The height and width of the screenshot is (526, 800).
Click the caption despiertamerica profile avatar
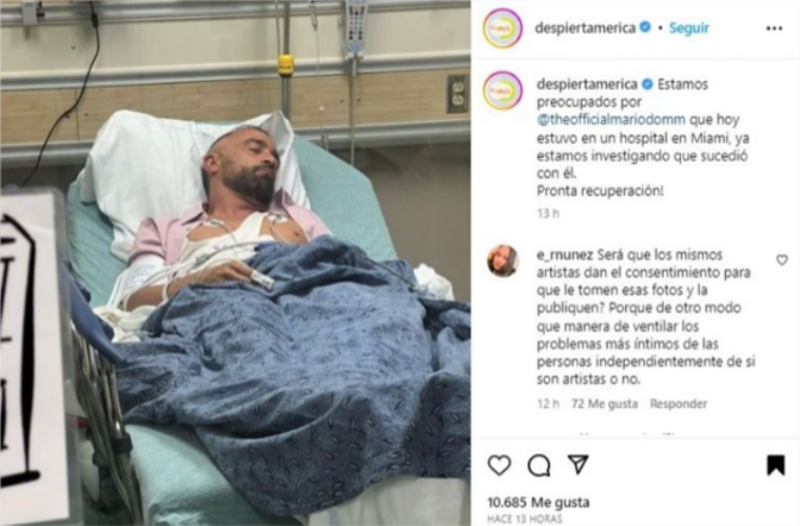coord(503,90)
